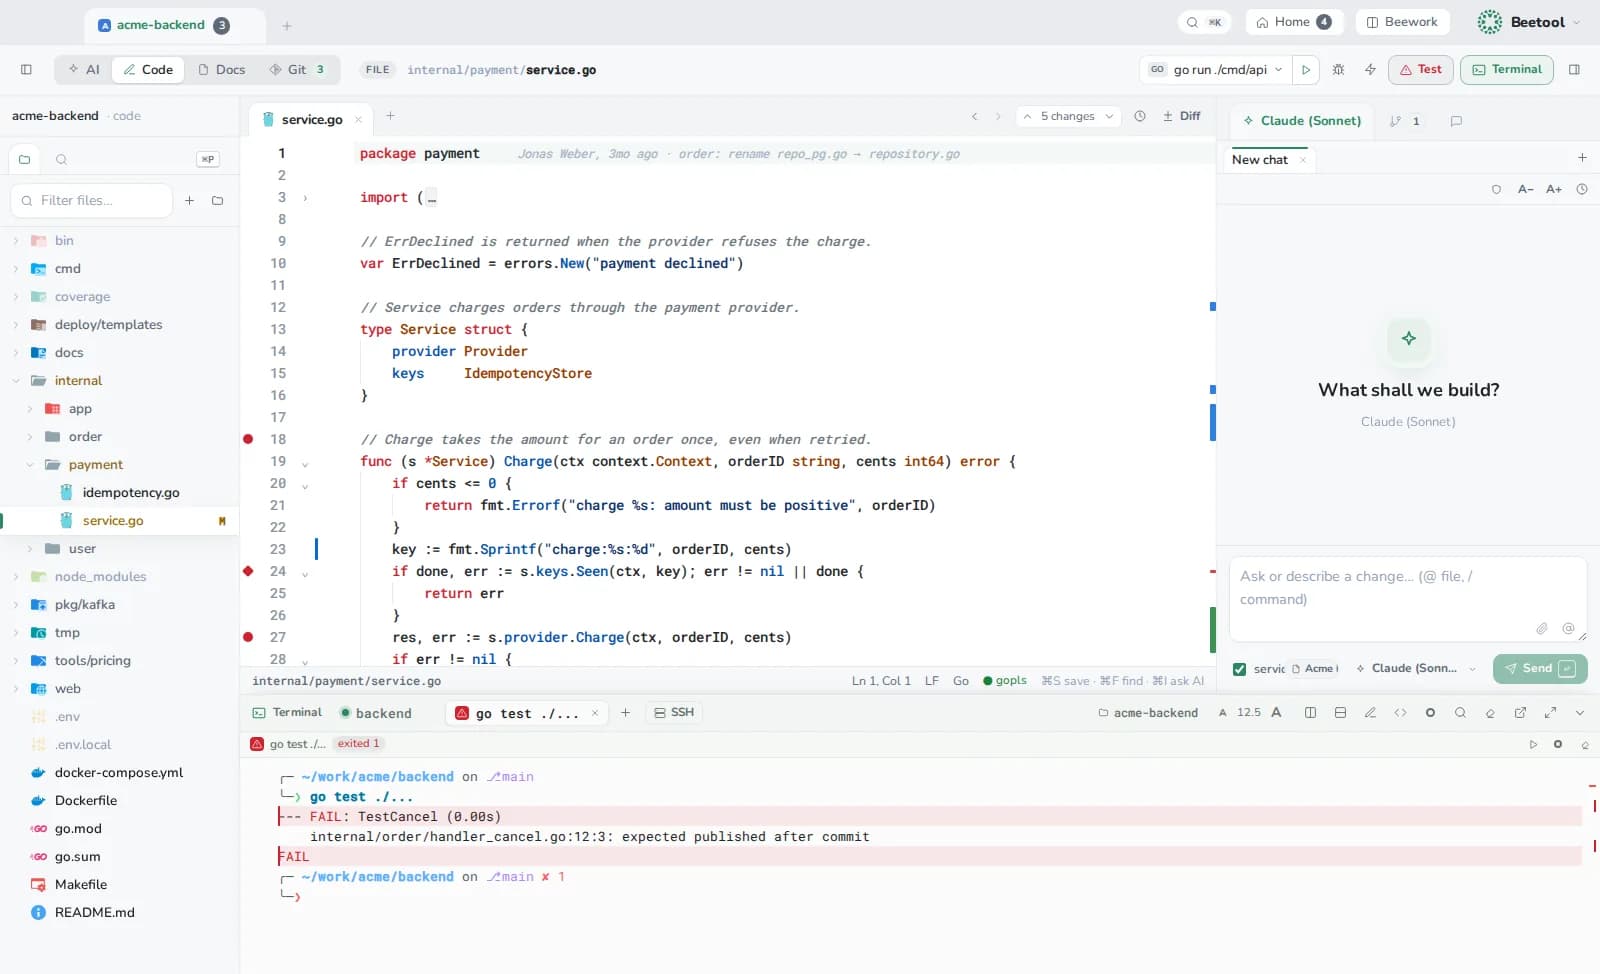Send the chat message

coord(1540,669)
